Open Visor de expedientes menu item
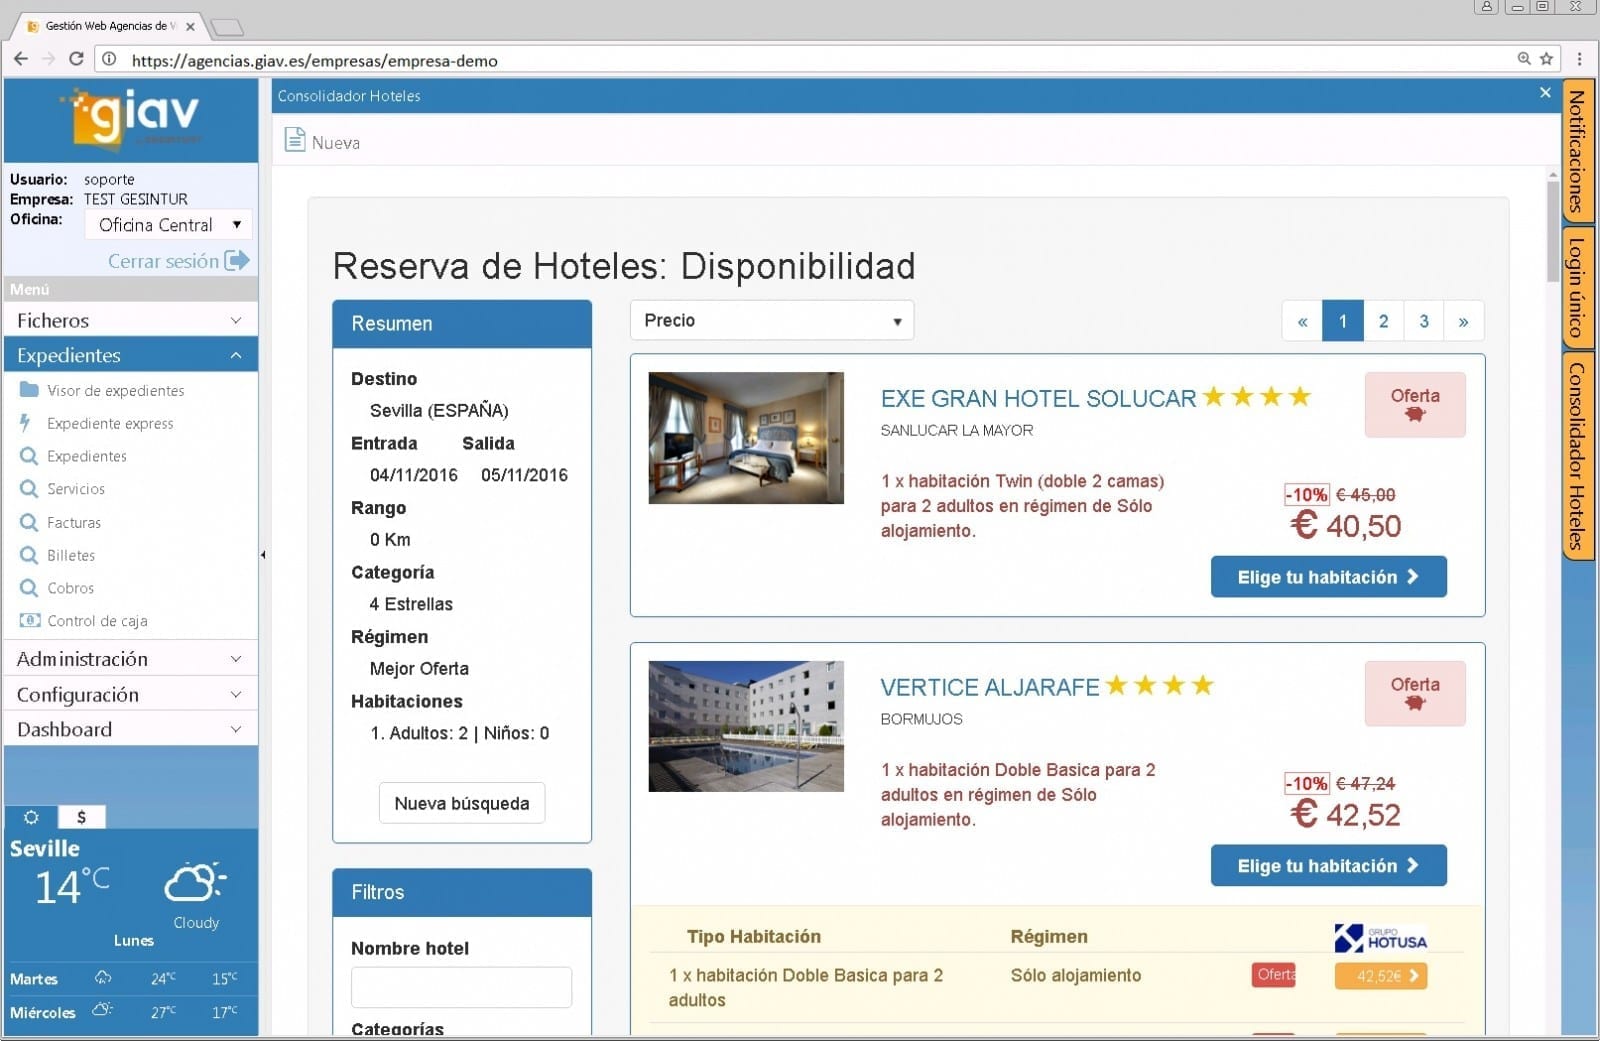This screenshot has width=1600, height=1041. pos(115,390)
